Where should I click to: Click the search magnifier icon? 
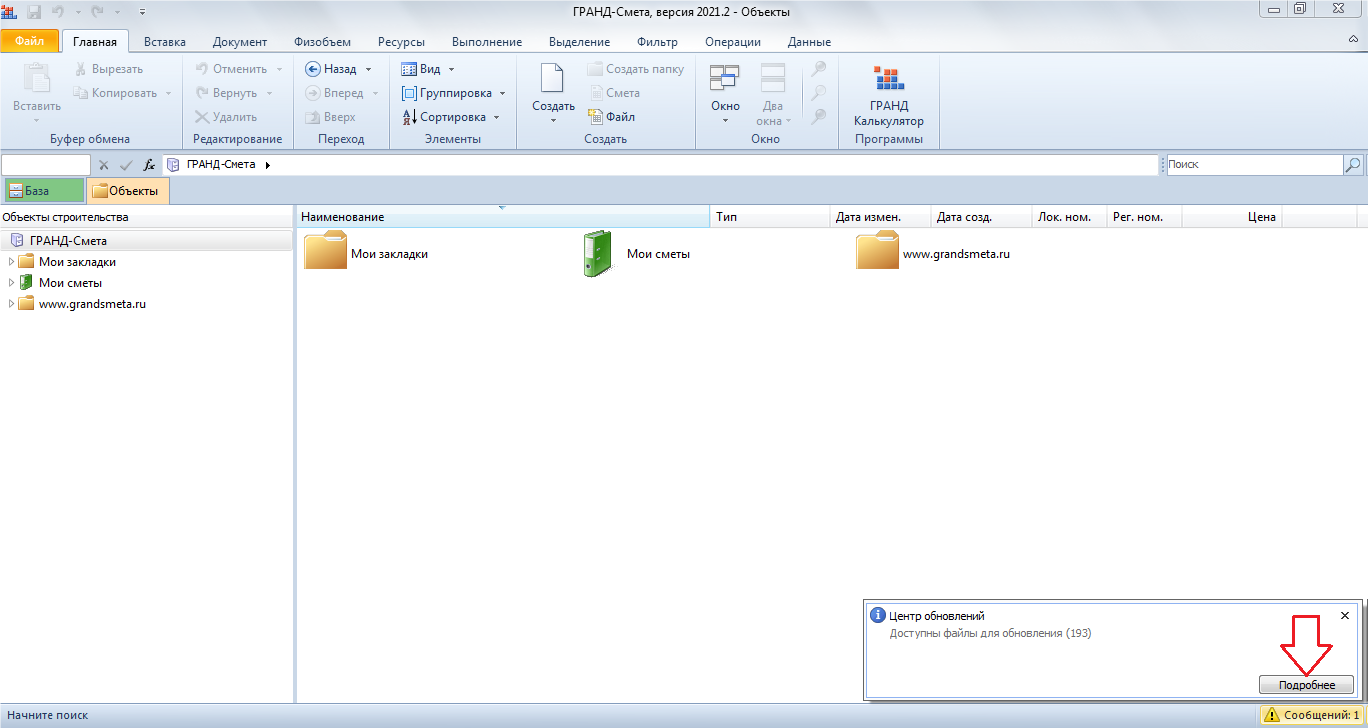click(1352, 165)
